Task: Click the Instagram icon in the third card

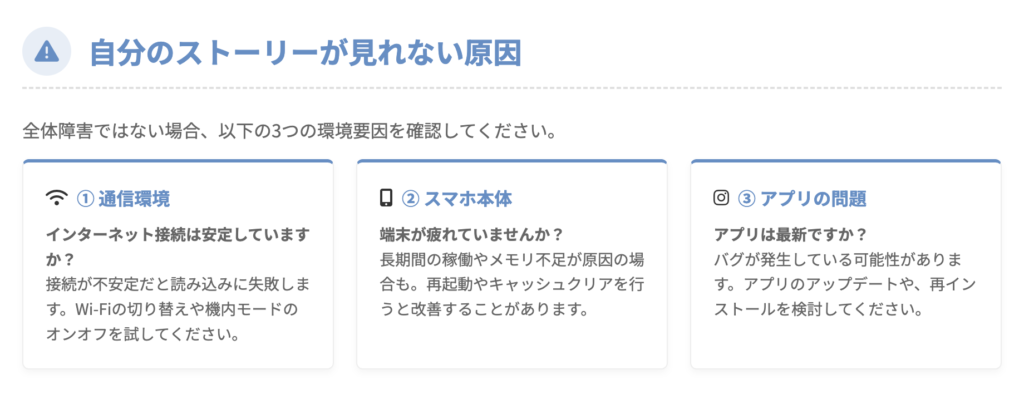Action: (x=721, y=198)
